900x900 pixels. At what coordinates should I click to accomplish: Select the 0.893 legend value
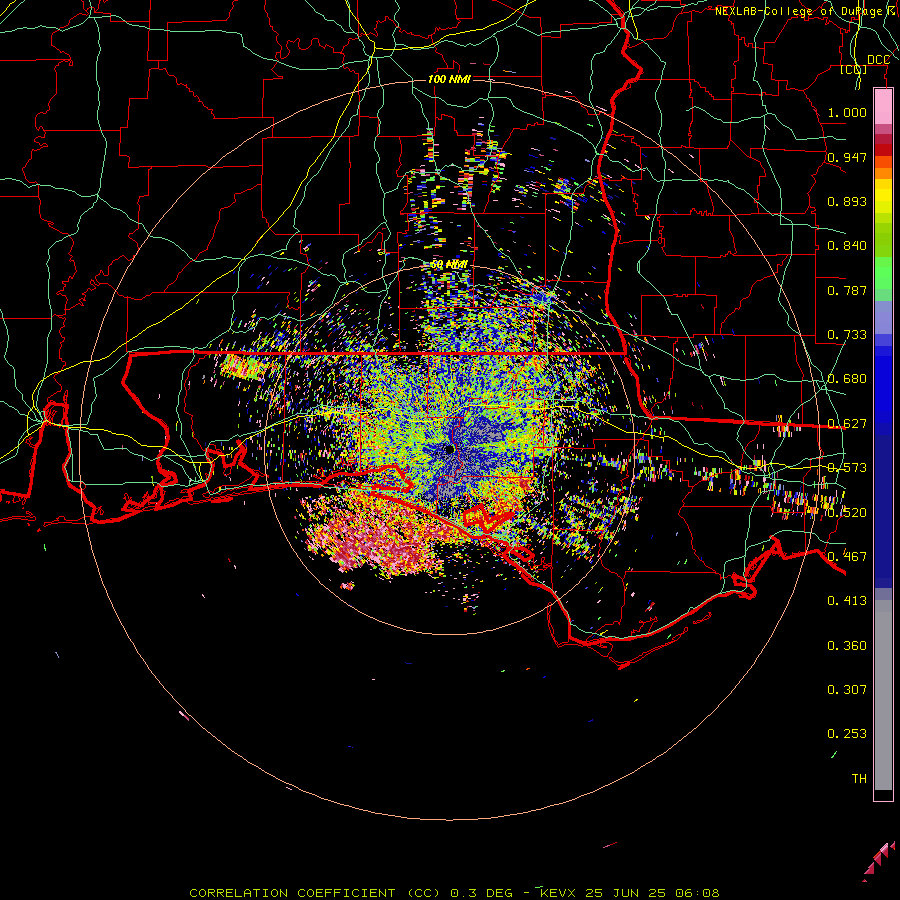(847, 201)
